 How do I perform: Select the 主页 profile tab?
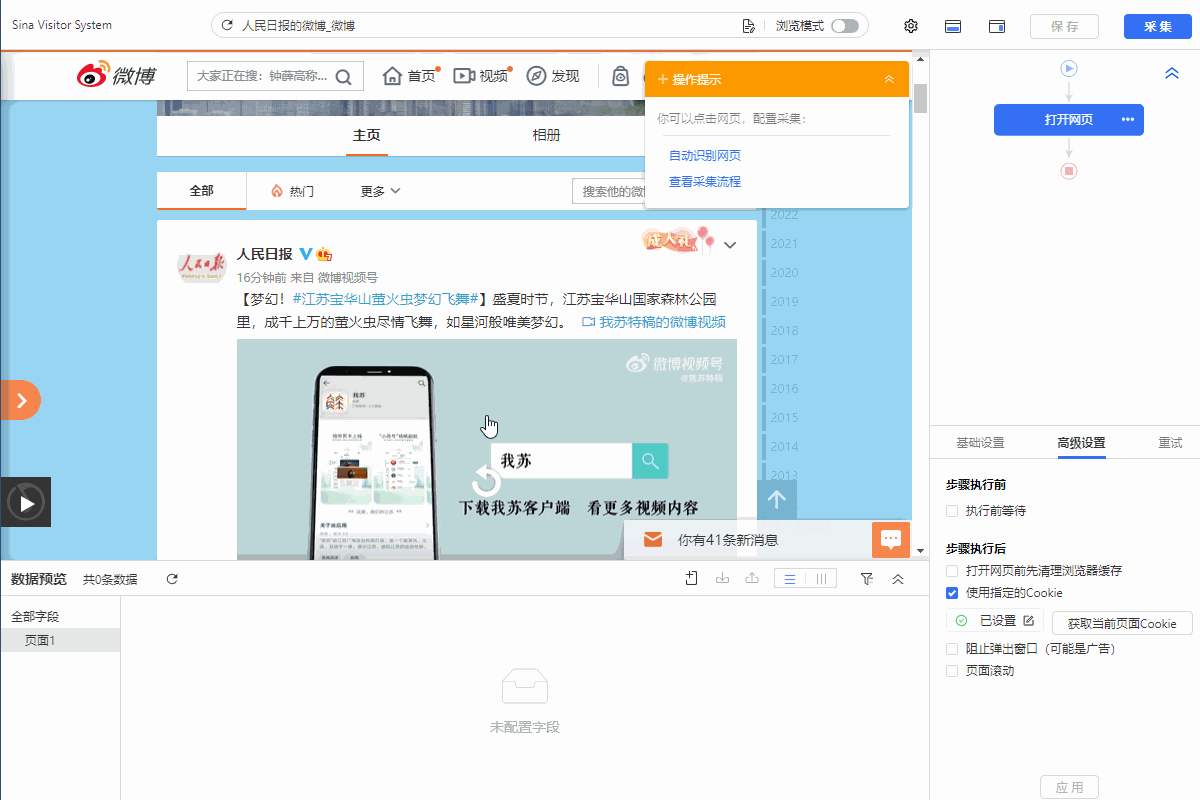[367, 136]
